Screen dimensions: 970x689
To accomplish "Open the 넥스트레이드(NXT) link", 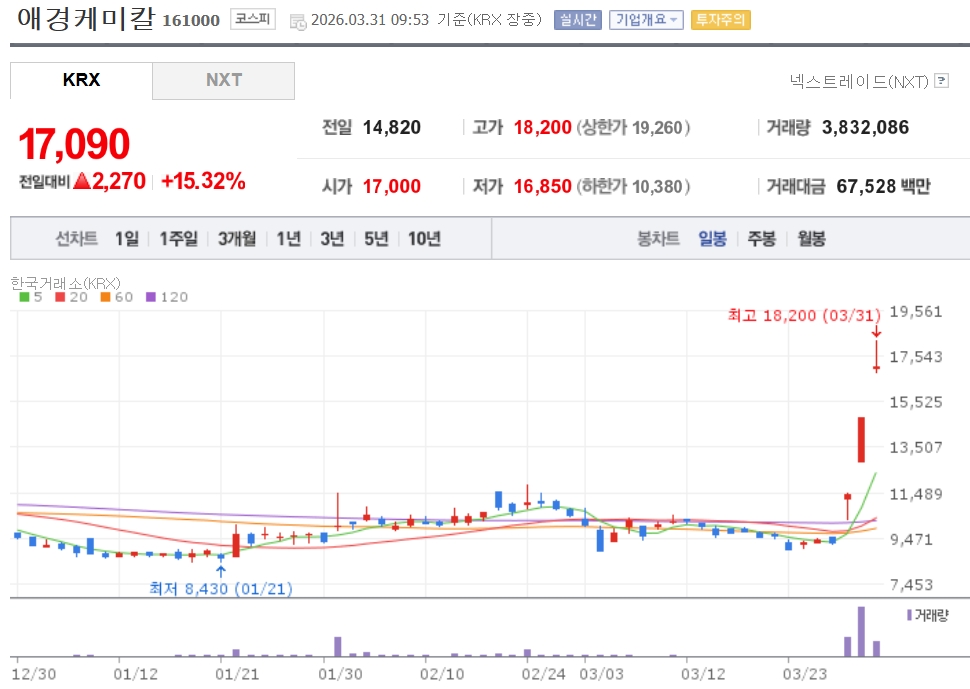I will pyautogui.click(x=859, y=81).
